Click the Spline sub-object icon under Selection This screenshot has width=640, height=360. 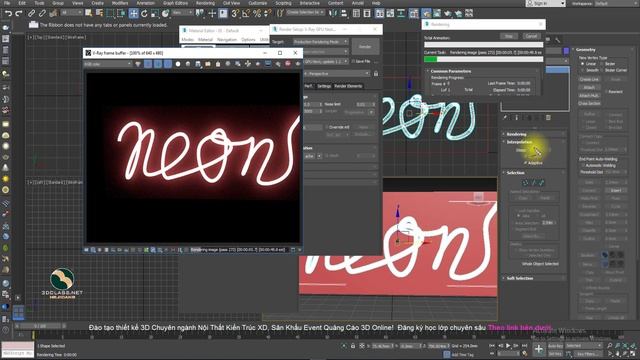tap(542, 182)
